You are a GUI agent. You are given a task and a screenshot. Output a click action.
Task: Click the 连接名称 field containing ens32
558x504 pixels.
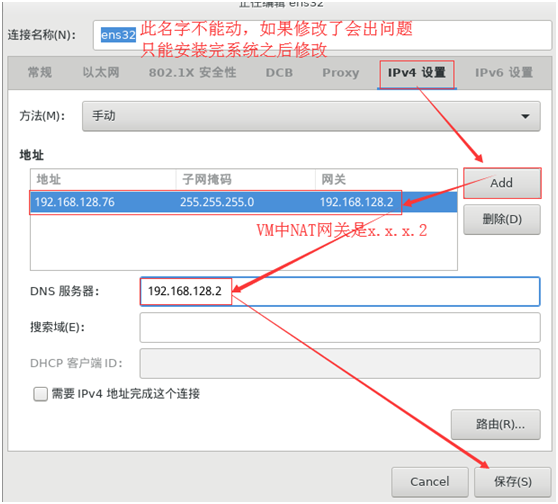[x=322, y=35]
